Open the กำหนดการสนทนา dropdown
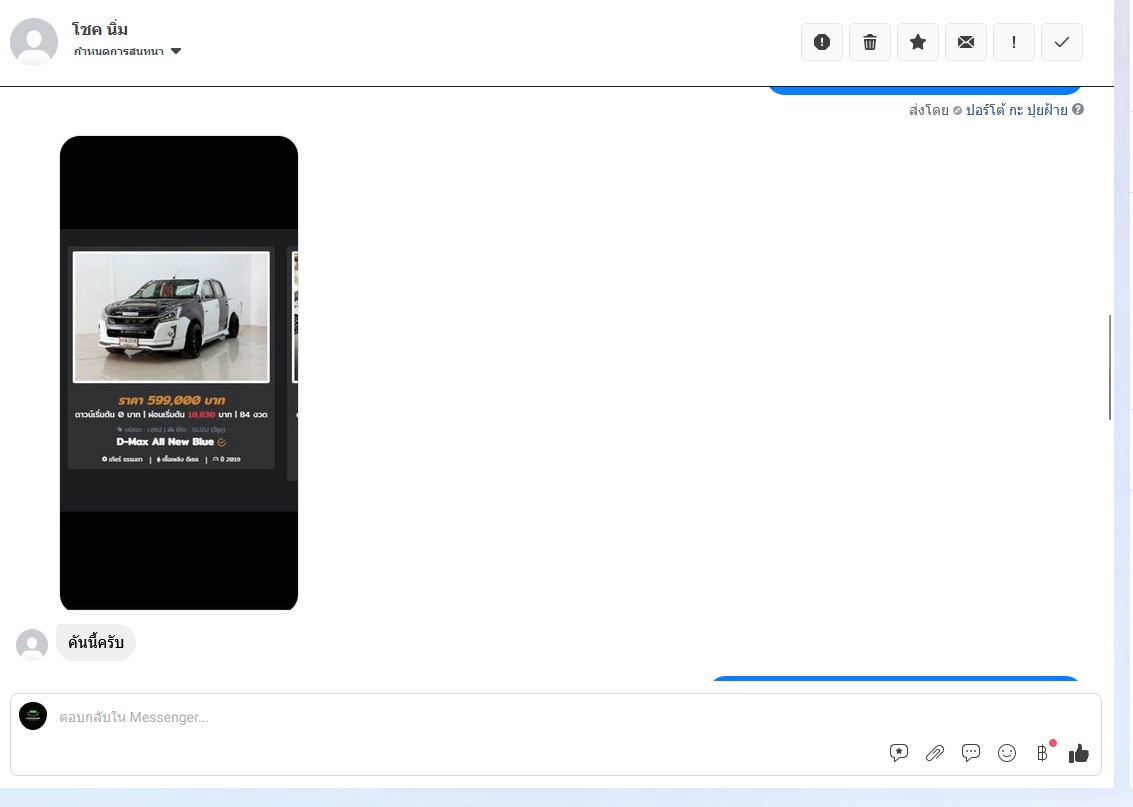Viewport: 1133px width, 807px height. pyautogui.click(x=127, y=51)
